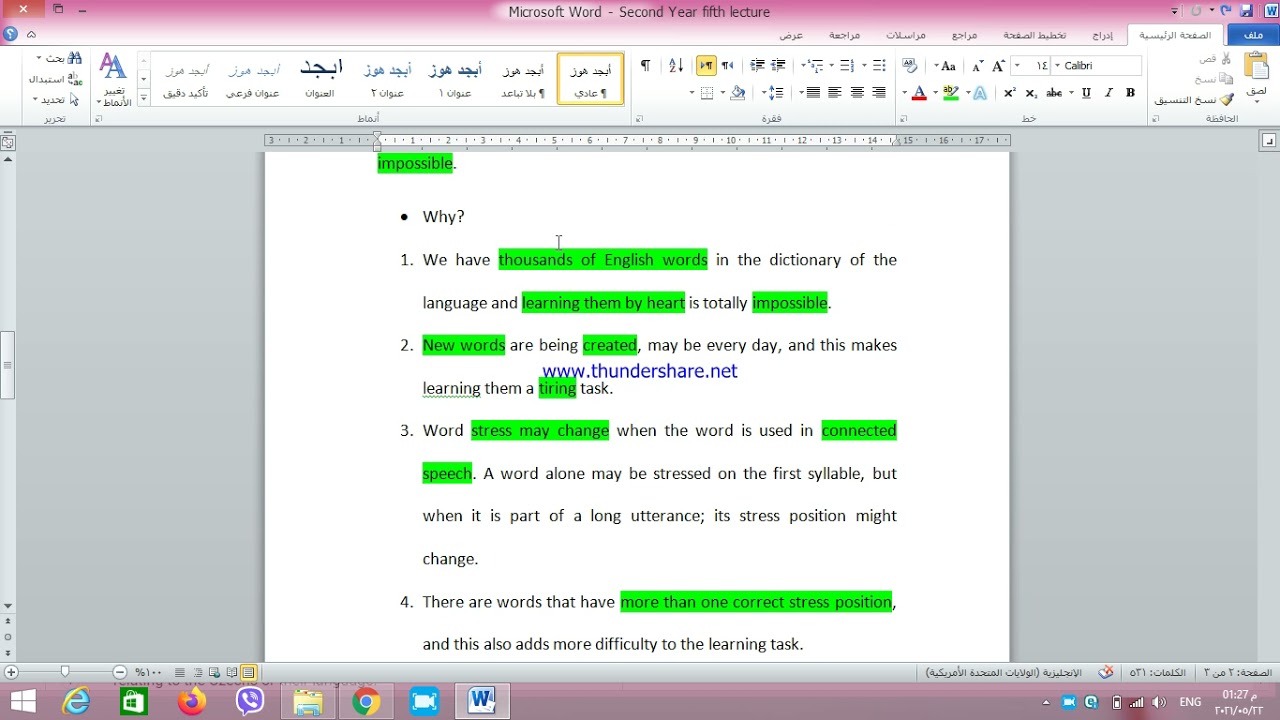Insert a bulleted list
Image resolution: width=1280 pixels, height=720 pixels.
[x=878, y=66]
